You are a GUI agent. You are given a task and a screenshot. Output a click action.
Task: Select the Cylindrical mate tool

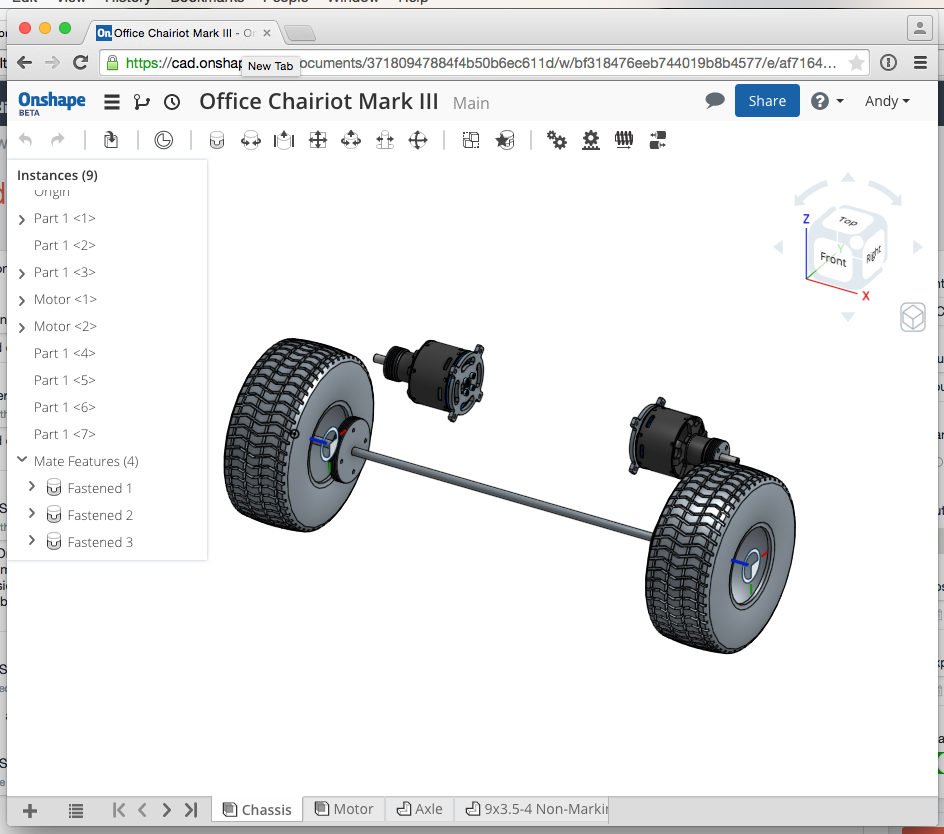351,140
